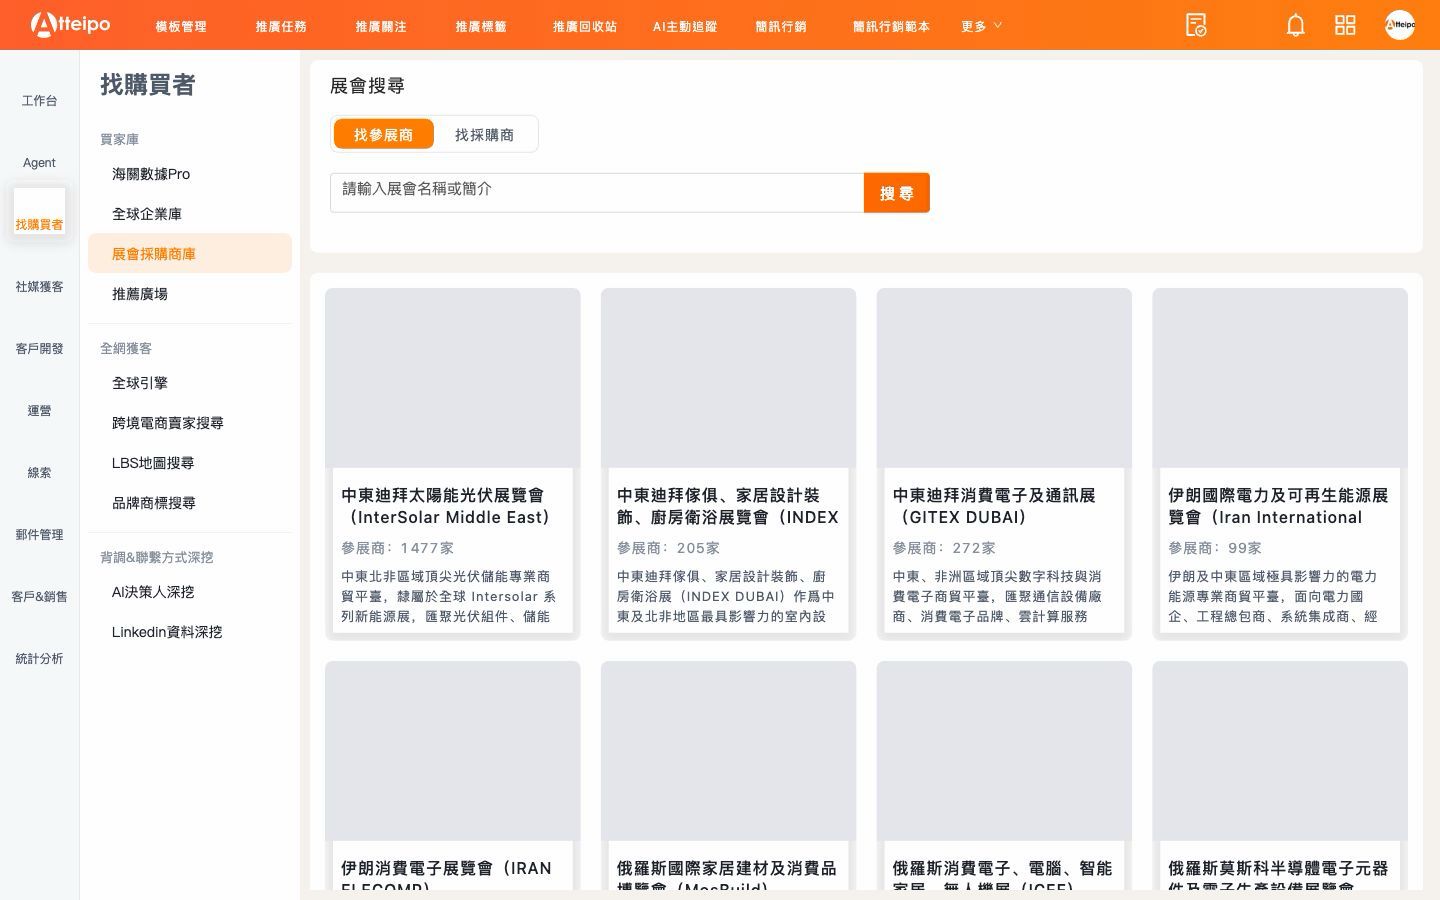Open LBS地圖搜尋 in the sidebar
This screenshot has width=1440, height=900.
point(190,463)
